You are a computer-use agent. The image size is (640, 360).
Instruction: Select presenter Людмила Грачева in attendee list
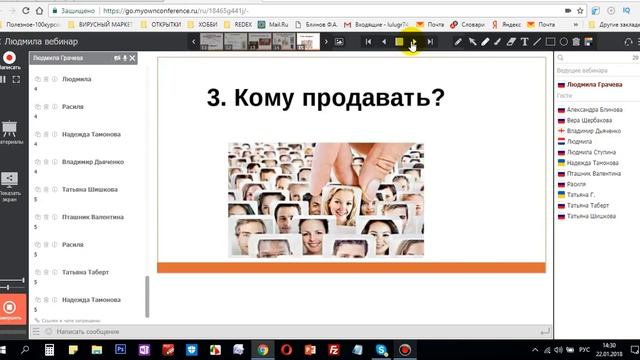pos(594,85)
